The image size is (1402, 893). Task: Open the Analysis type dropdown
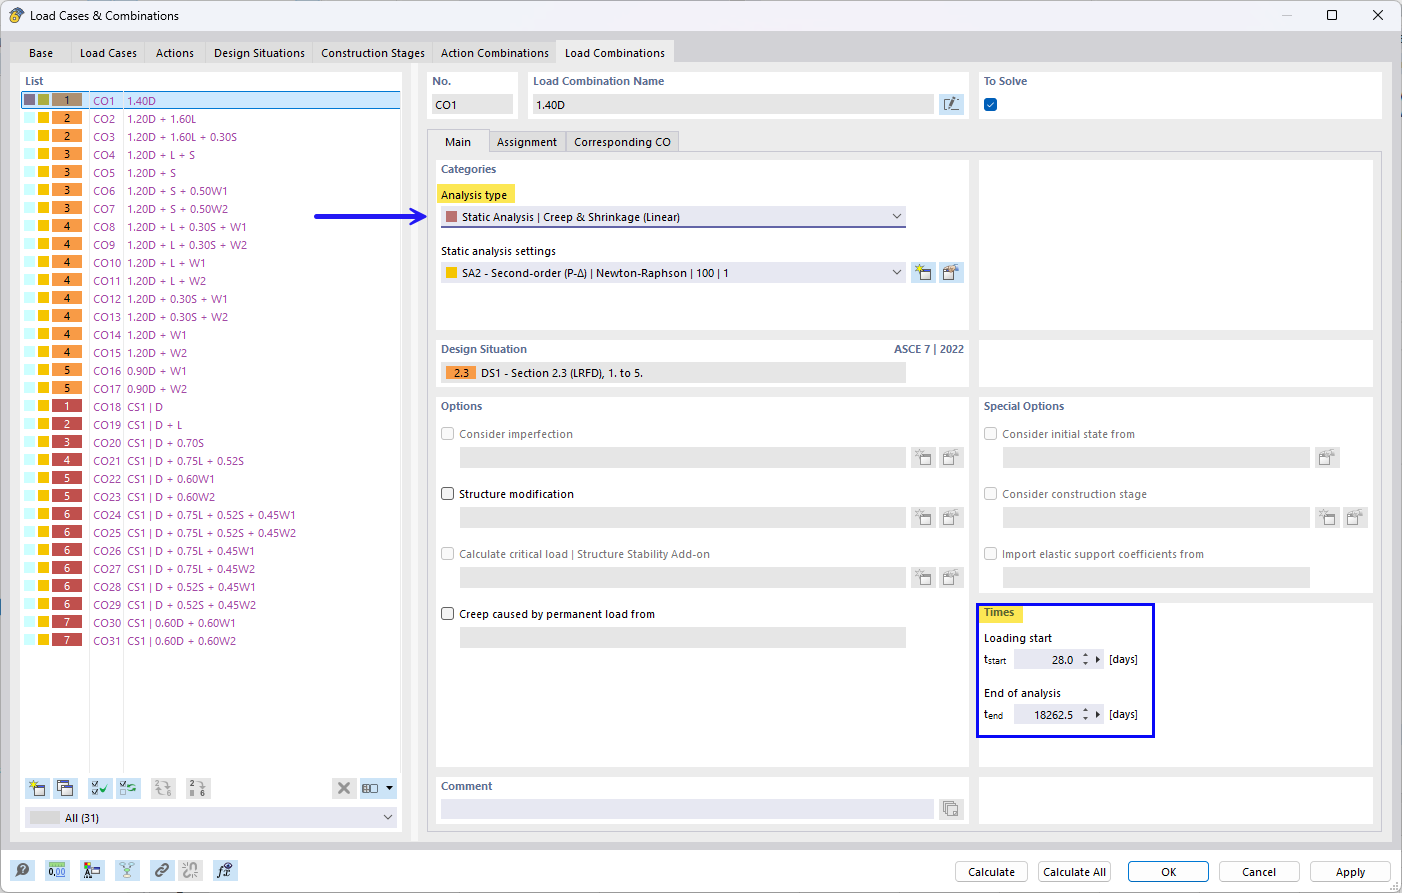[673, 216]
